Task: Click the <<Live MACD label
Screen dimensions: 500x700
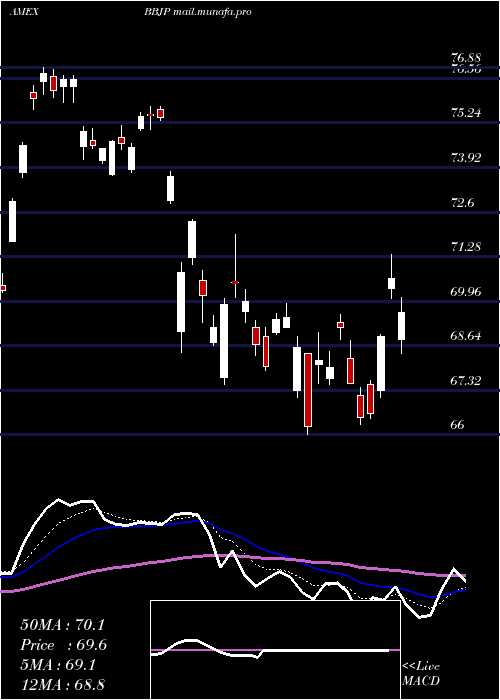Action: tap(421, 673)
